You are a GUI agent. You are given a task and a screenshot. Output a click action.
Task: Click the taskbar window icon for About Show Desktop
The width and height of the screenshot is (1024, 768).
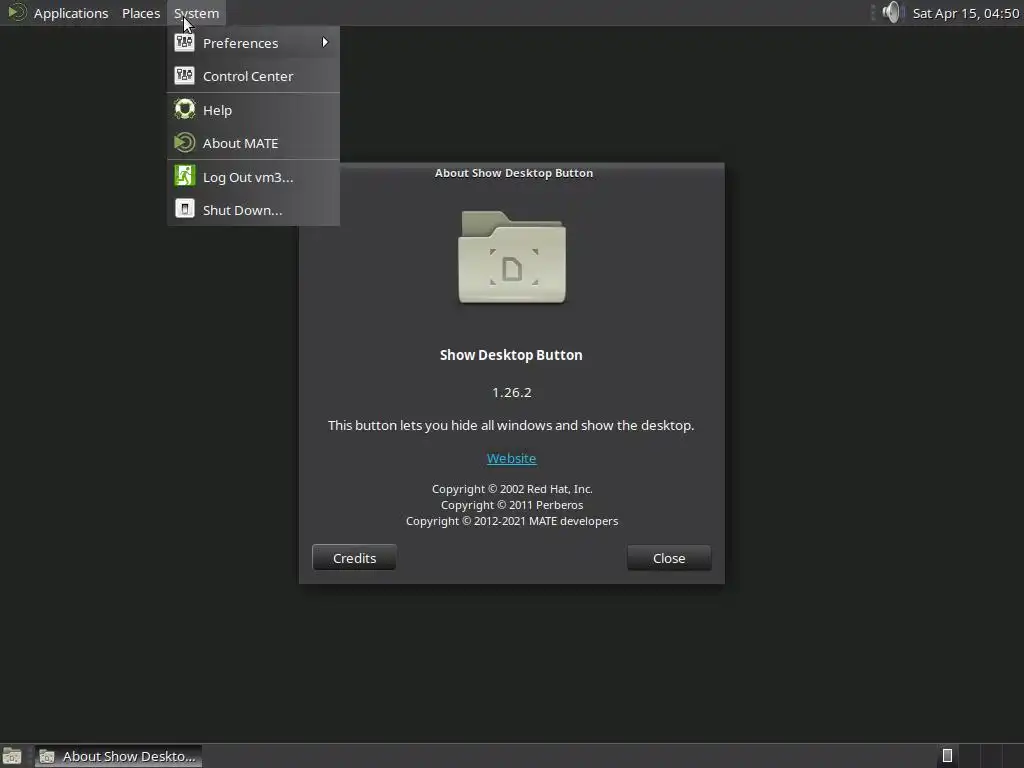coord(47,756)
